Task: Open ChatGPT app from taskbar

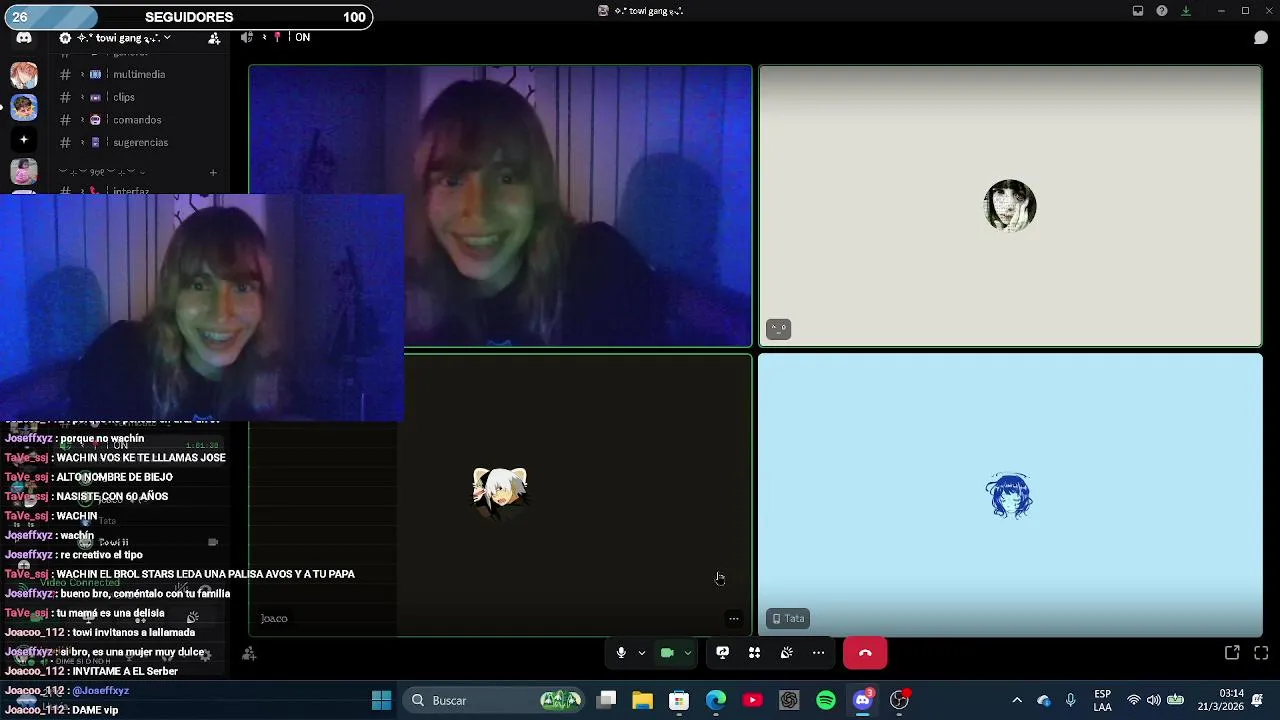Action: 789,700
